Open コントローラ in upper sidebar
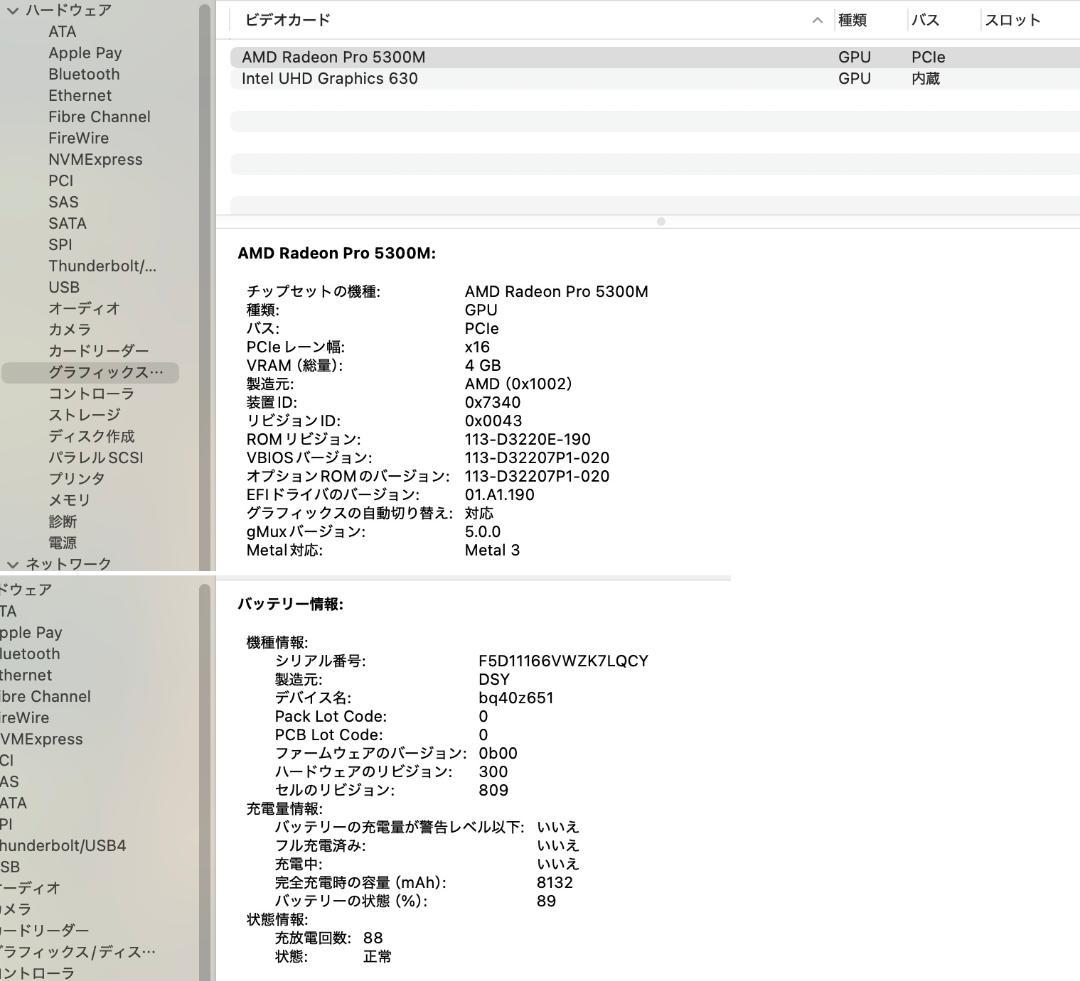The width and height of the screenshot is (1080, 981). [x=91, y=394]
